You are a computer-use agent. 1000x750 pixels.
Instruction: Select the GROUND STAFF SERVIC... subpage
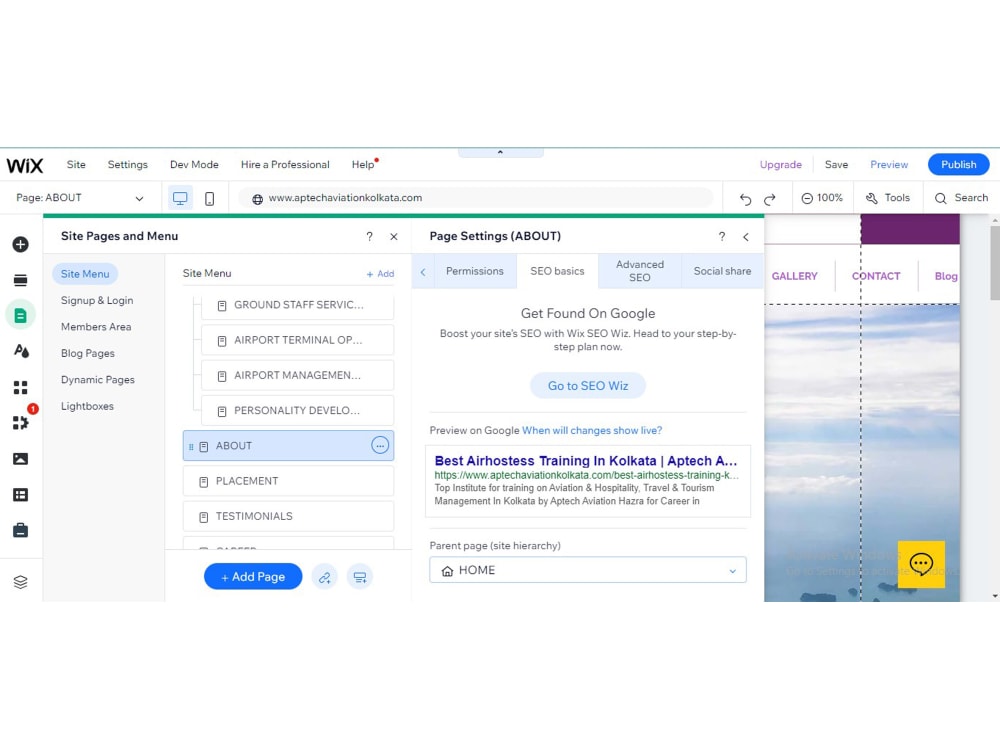coord(297,305)
